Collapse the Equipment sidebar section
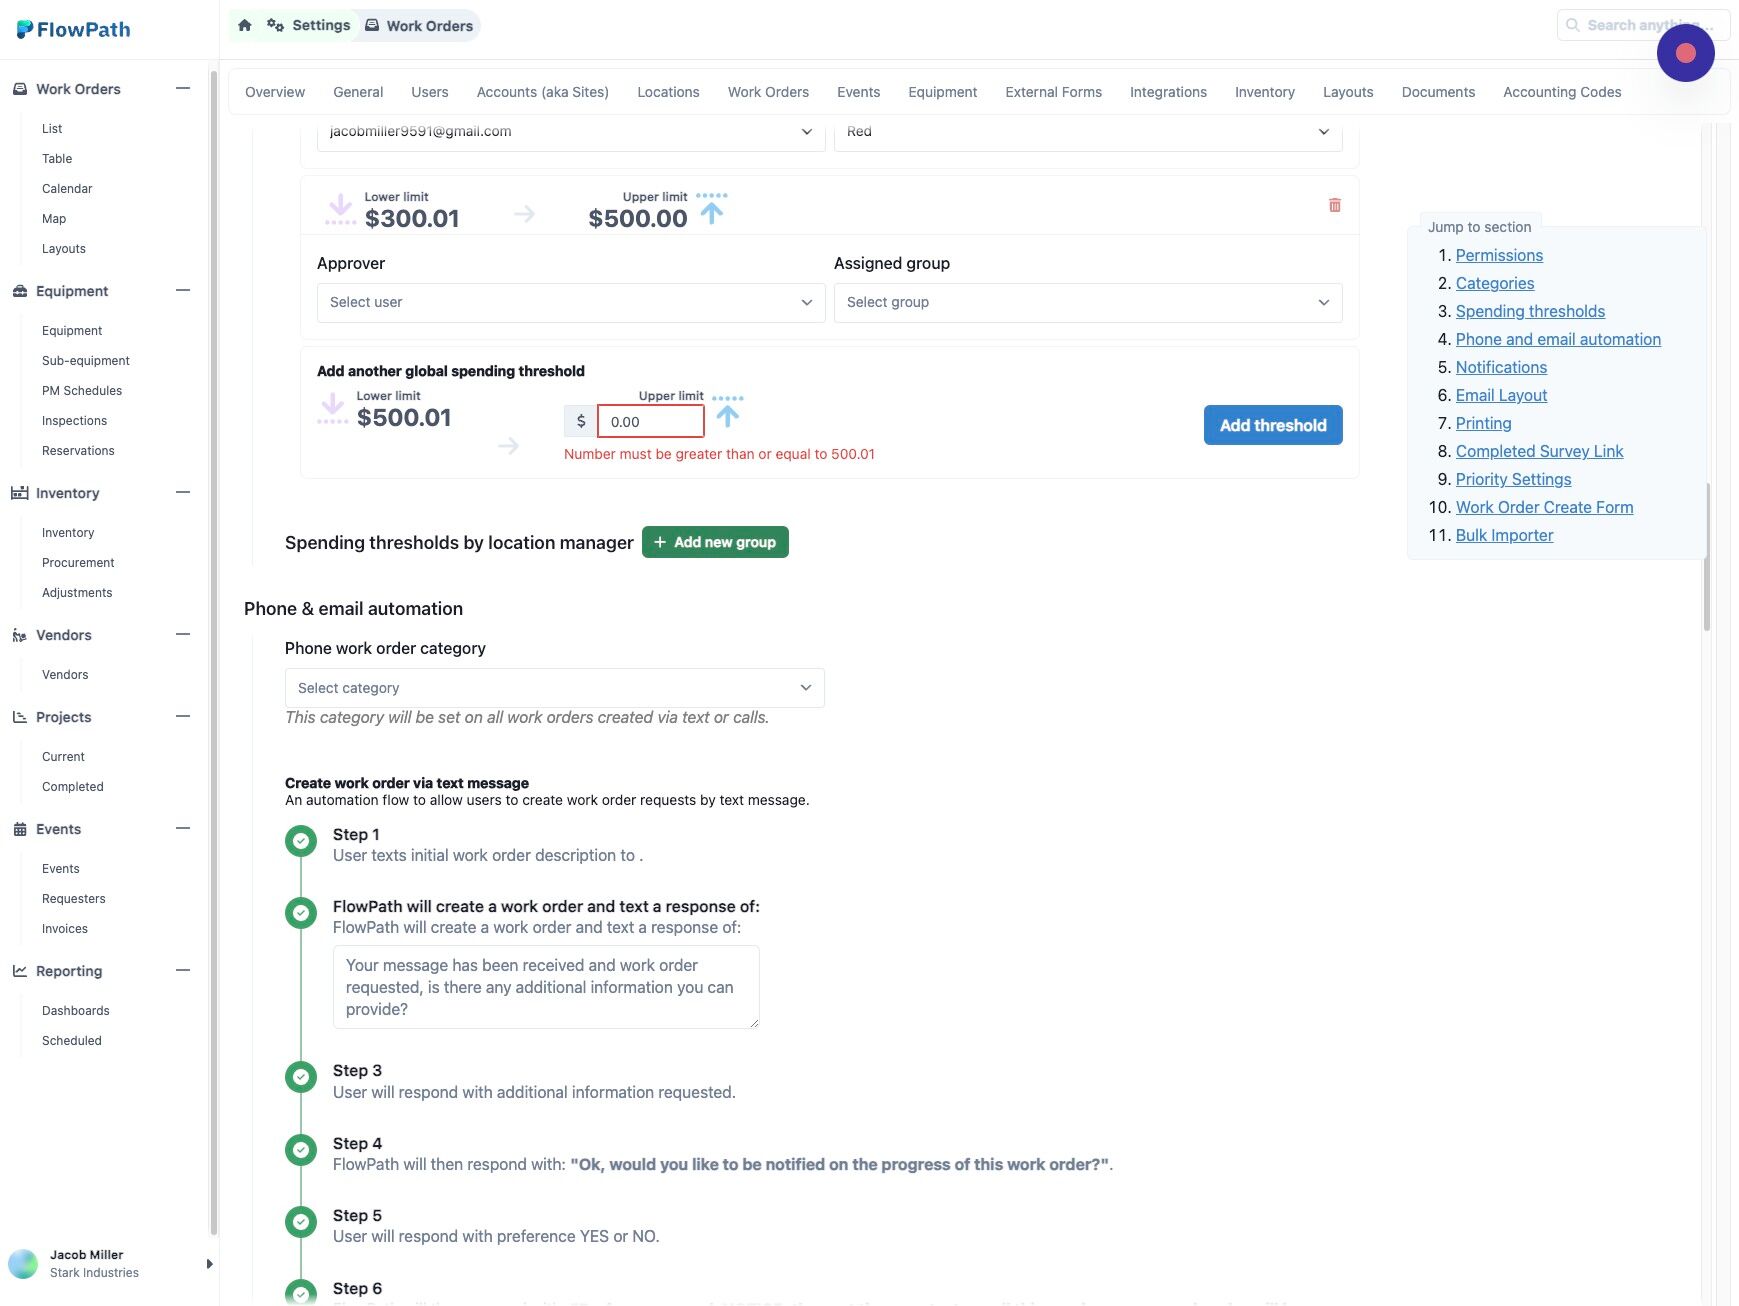This screenshot has height=1306, width=1739. pos(183,290)
